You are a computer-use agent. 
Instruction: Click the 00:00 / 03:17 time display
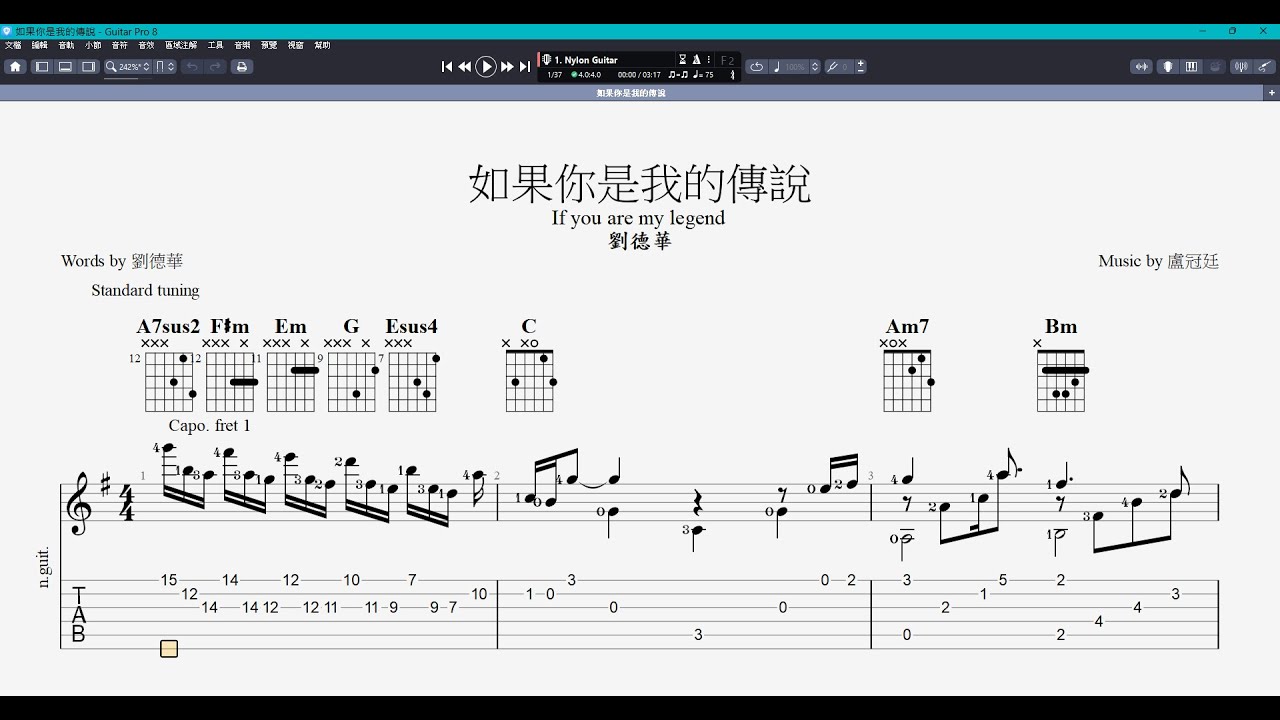[x=640, y=75]
